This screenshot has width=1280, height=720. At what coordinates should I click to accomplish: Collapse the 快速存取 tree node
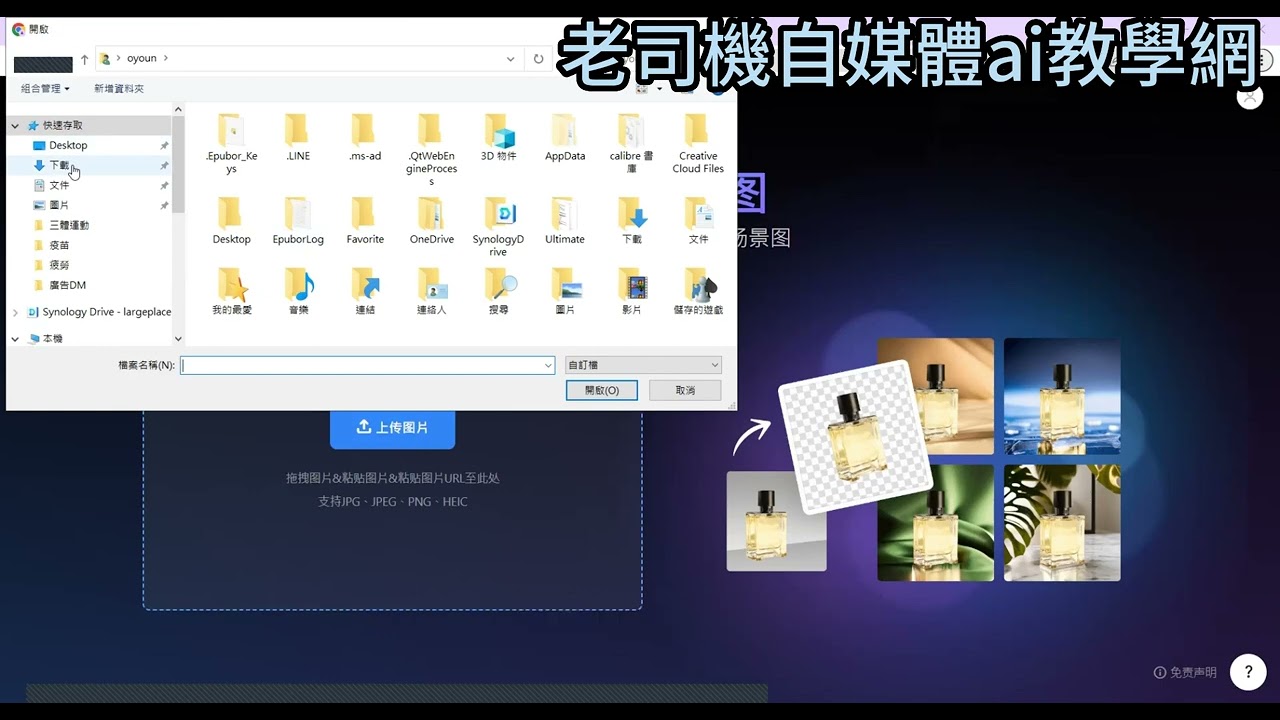tap(15, 126)
